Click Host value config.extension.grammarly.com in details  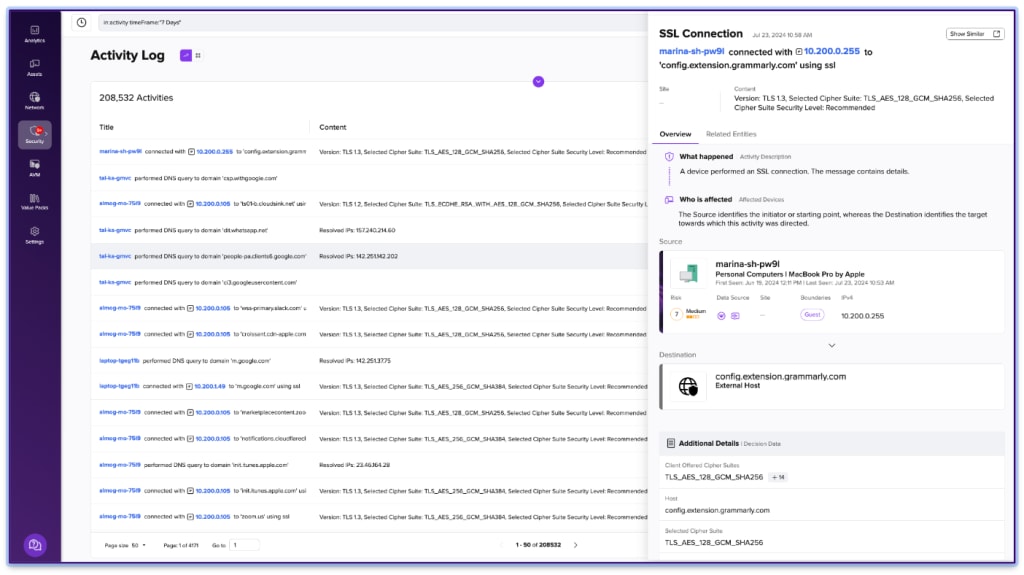(x=717, y=510)
